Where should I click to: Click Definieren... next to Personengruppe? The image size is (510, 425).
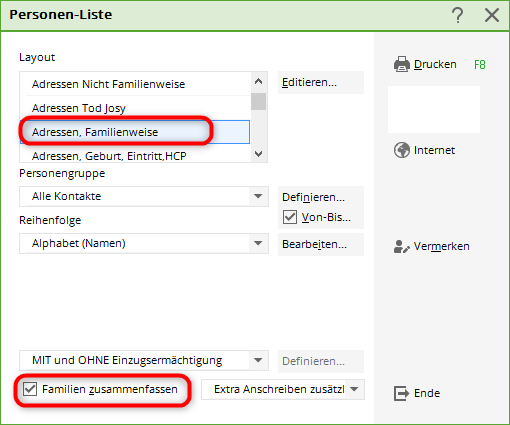[321, 197]
